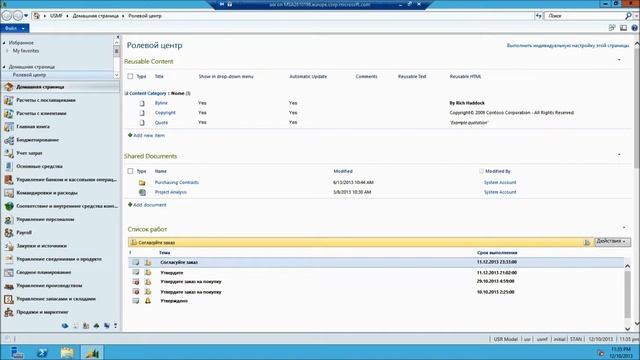
Task: Open PowerShell from the Windows taskbar
Action: [x=42, y=352]
